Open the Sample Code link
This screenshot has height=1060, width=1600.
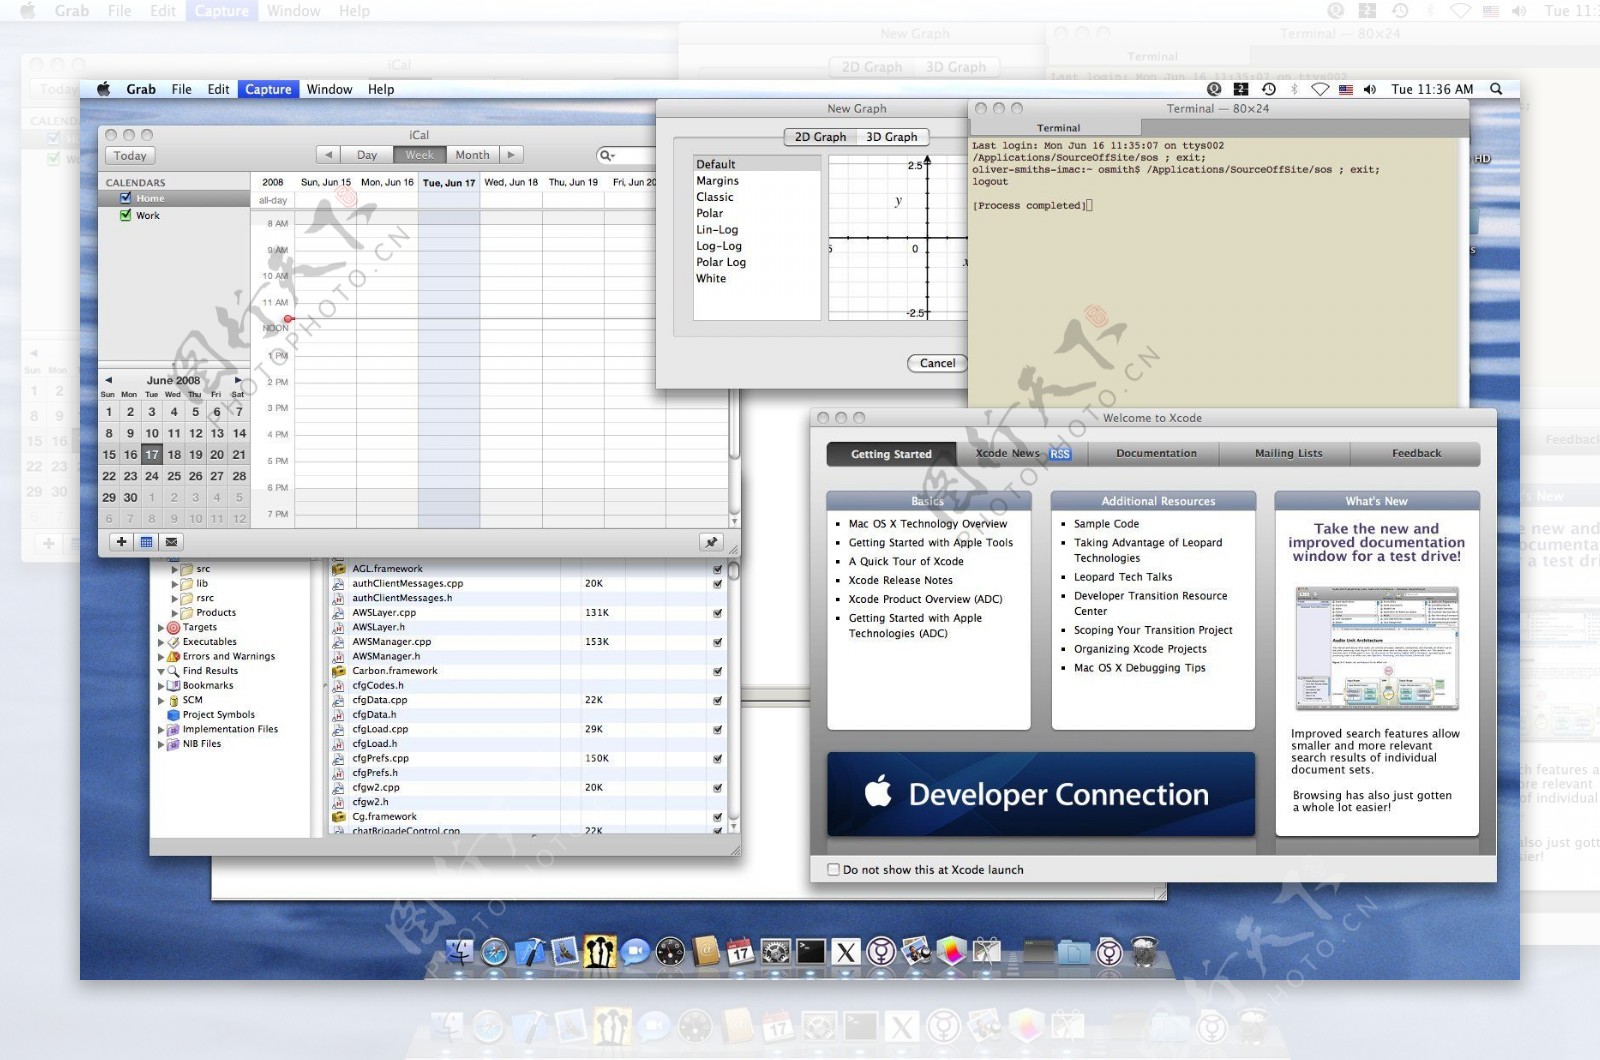click(x=1106, y=524)
